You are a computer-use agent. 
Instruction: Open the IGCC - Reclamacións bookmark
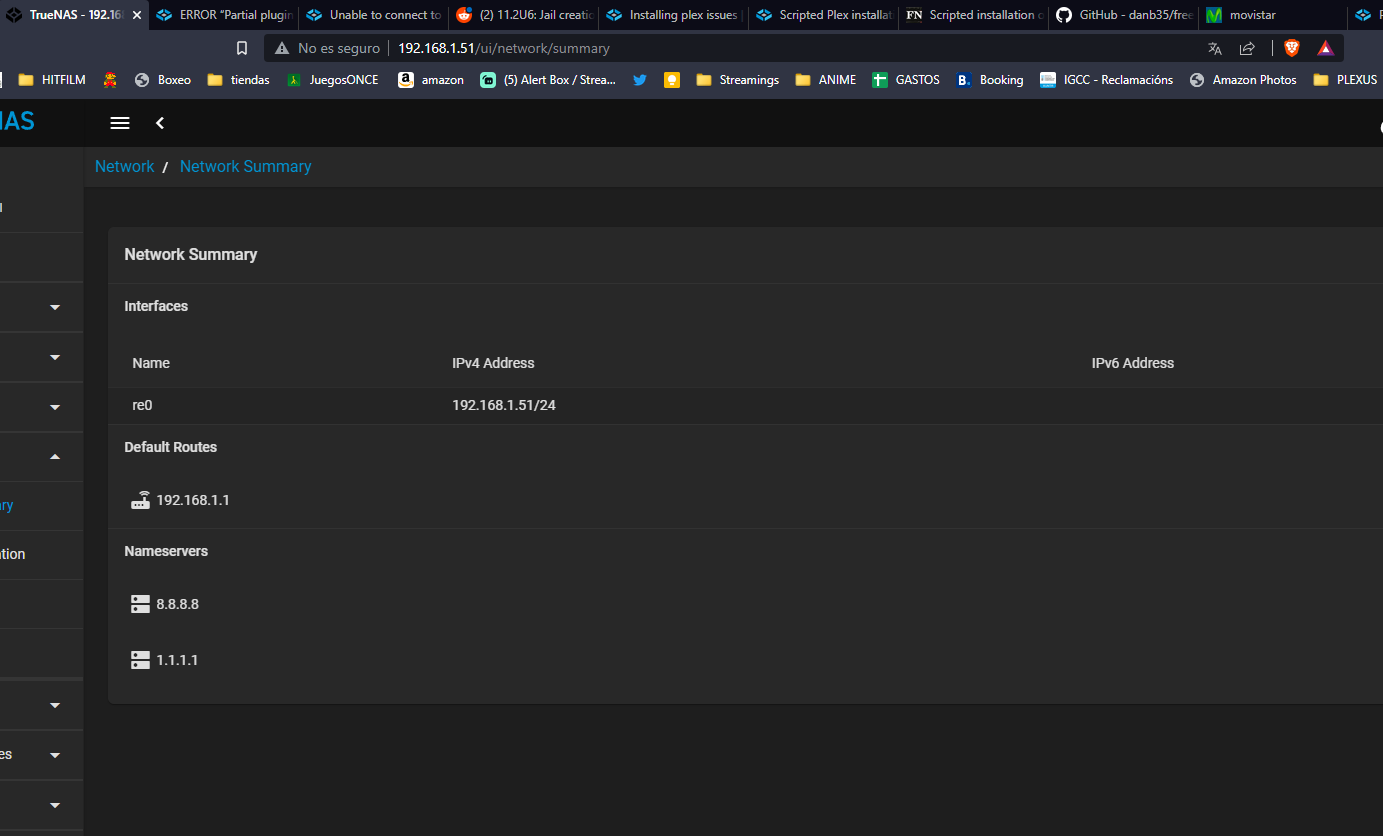click(1107, 80)
